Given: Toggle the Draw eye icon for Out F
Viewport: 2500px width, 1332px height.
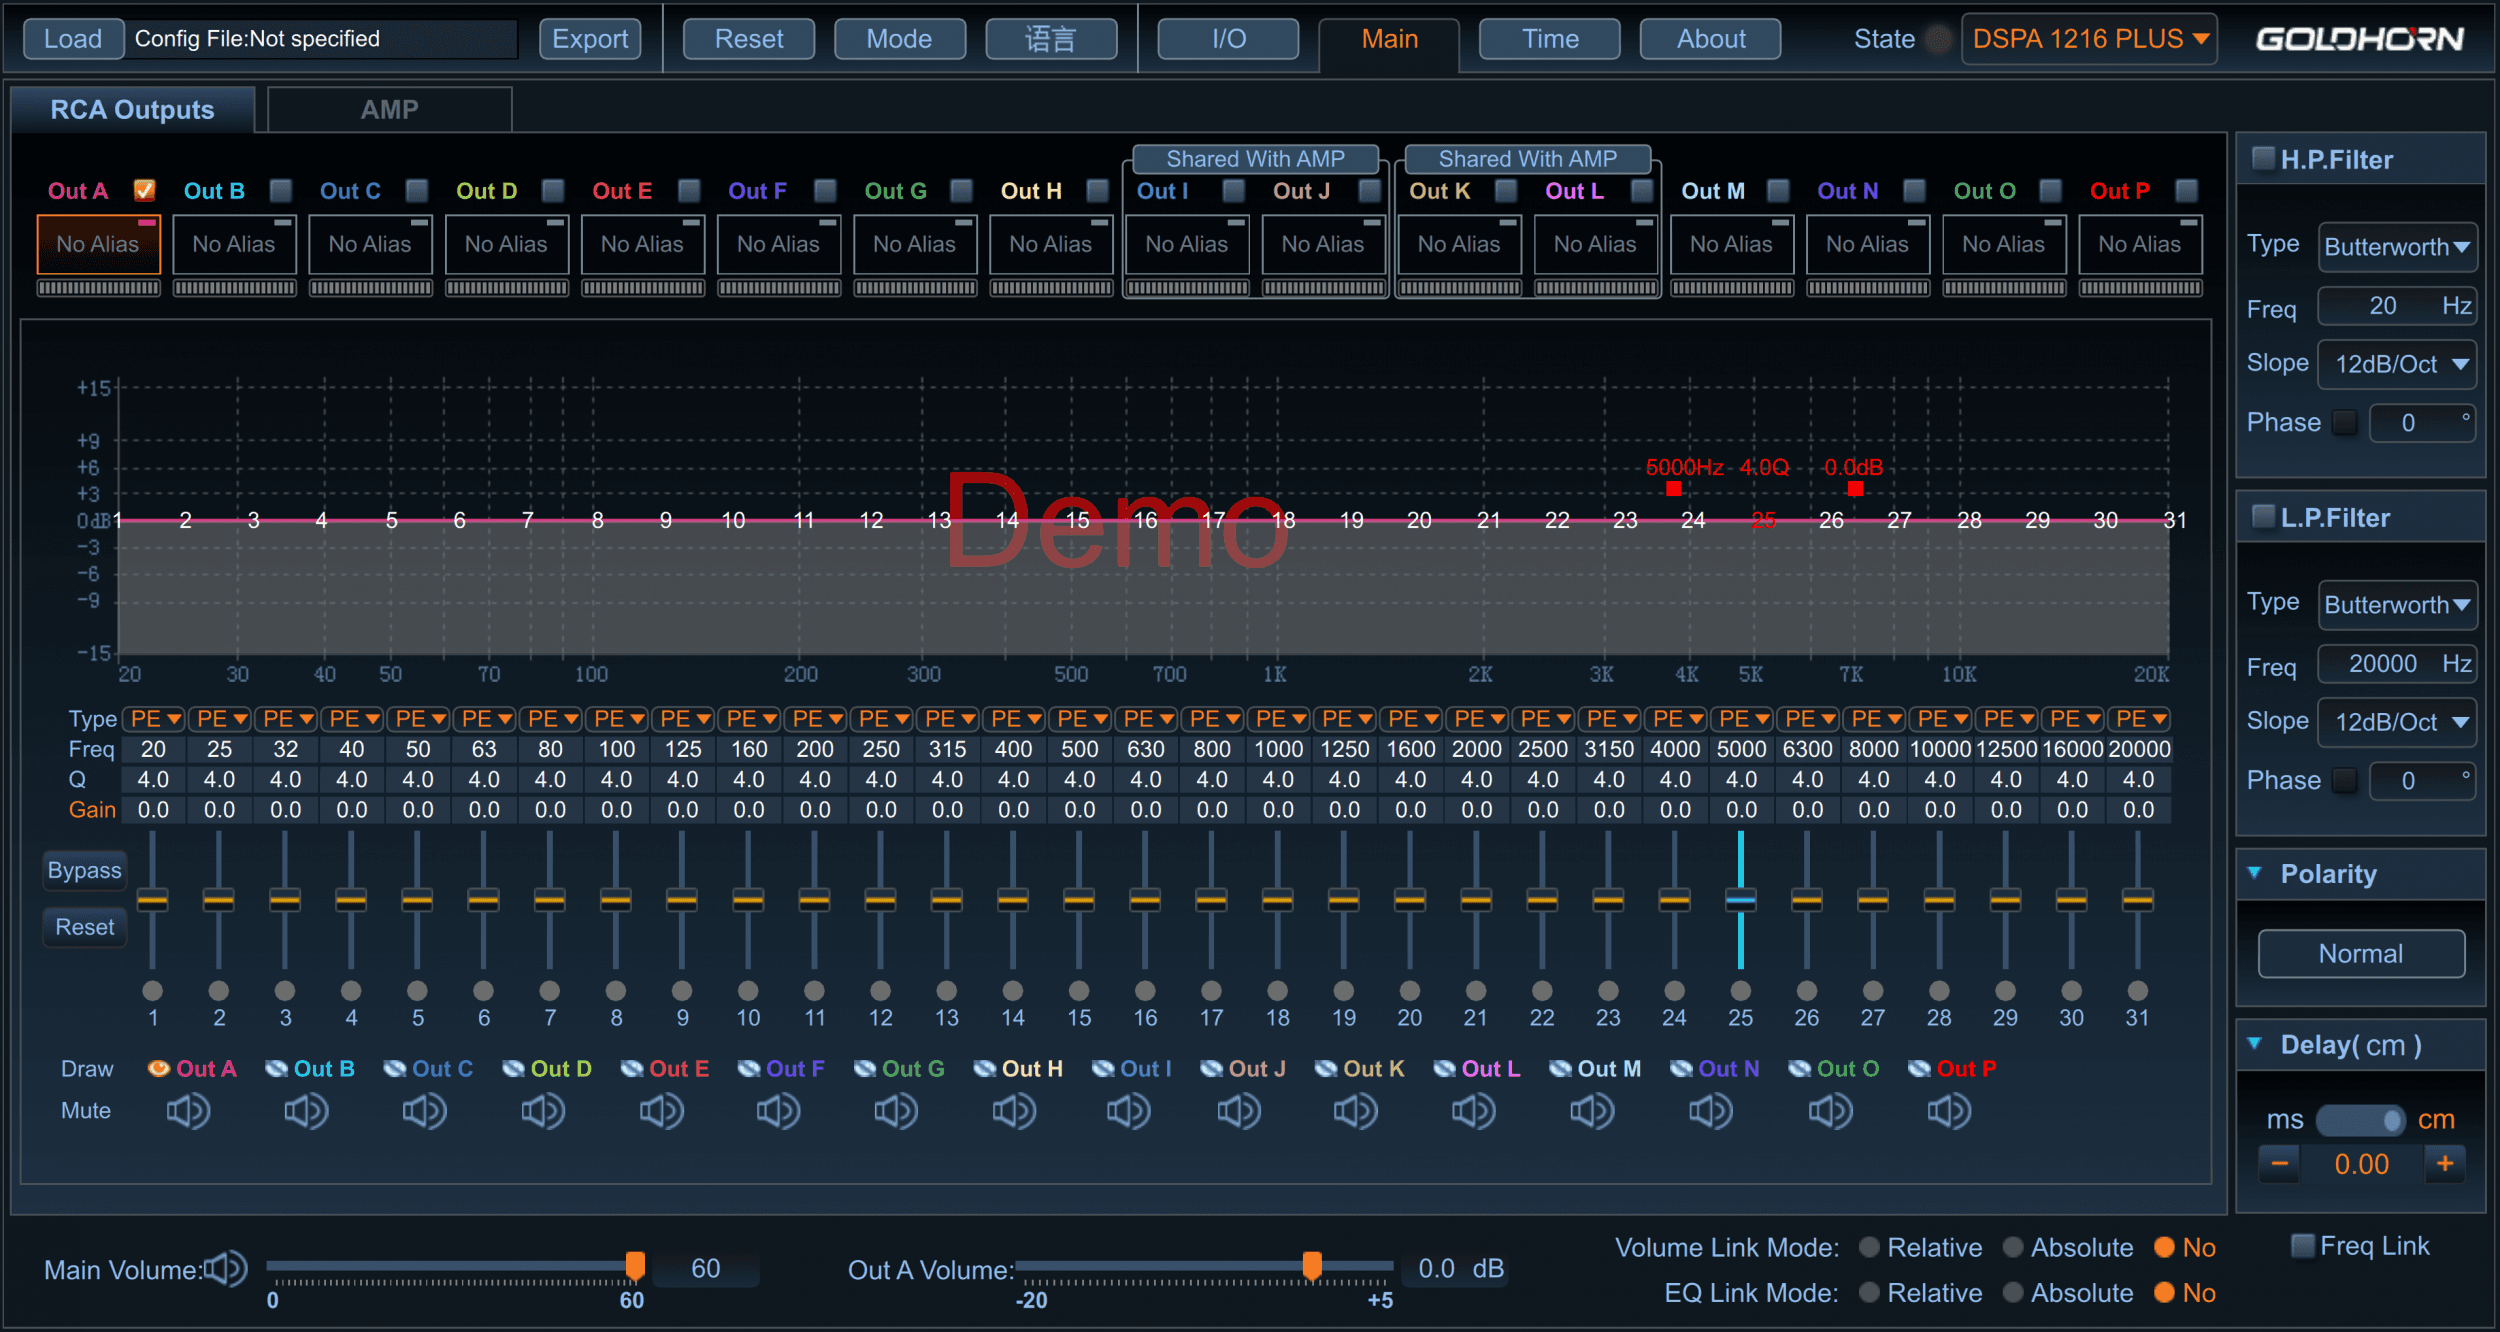Looking at the screenshot, I should point(749,1068).
